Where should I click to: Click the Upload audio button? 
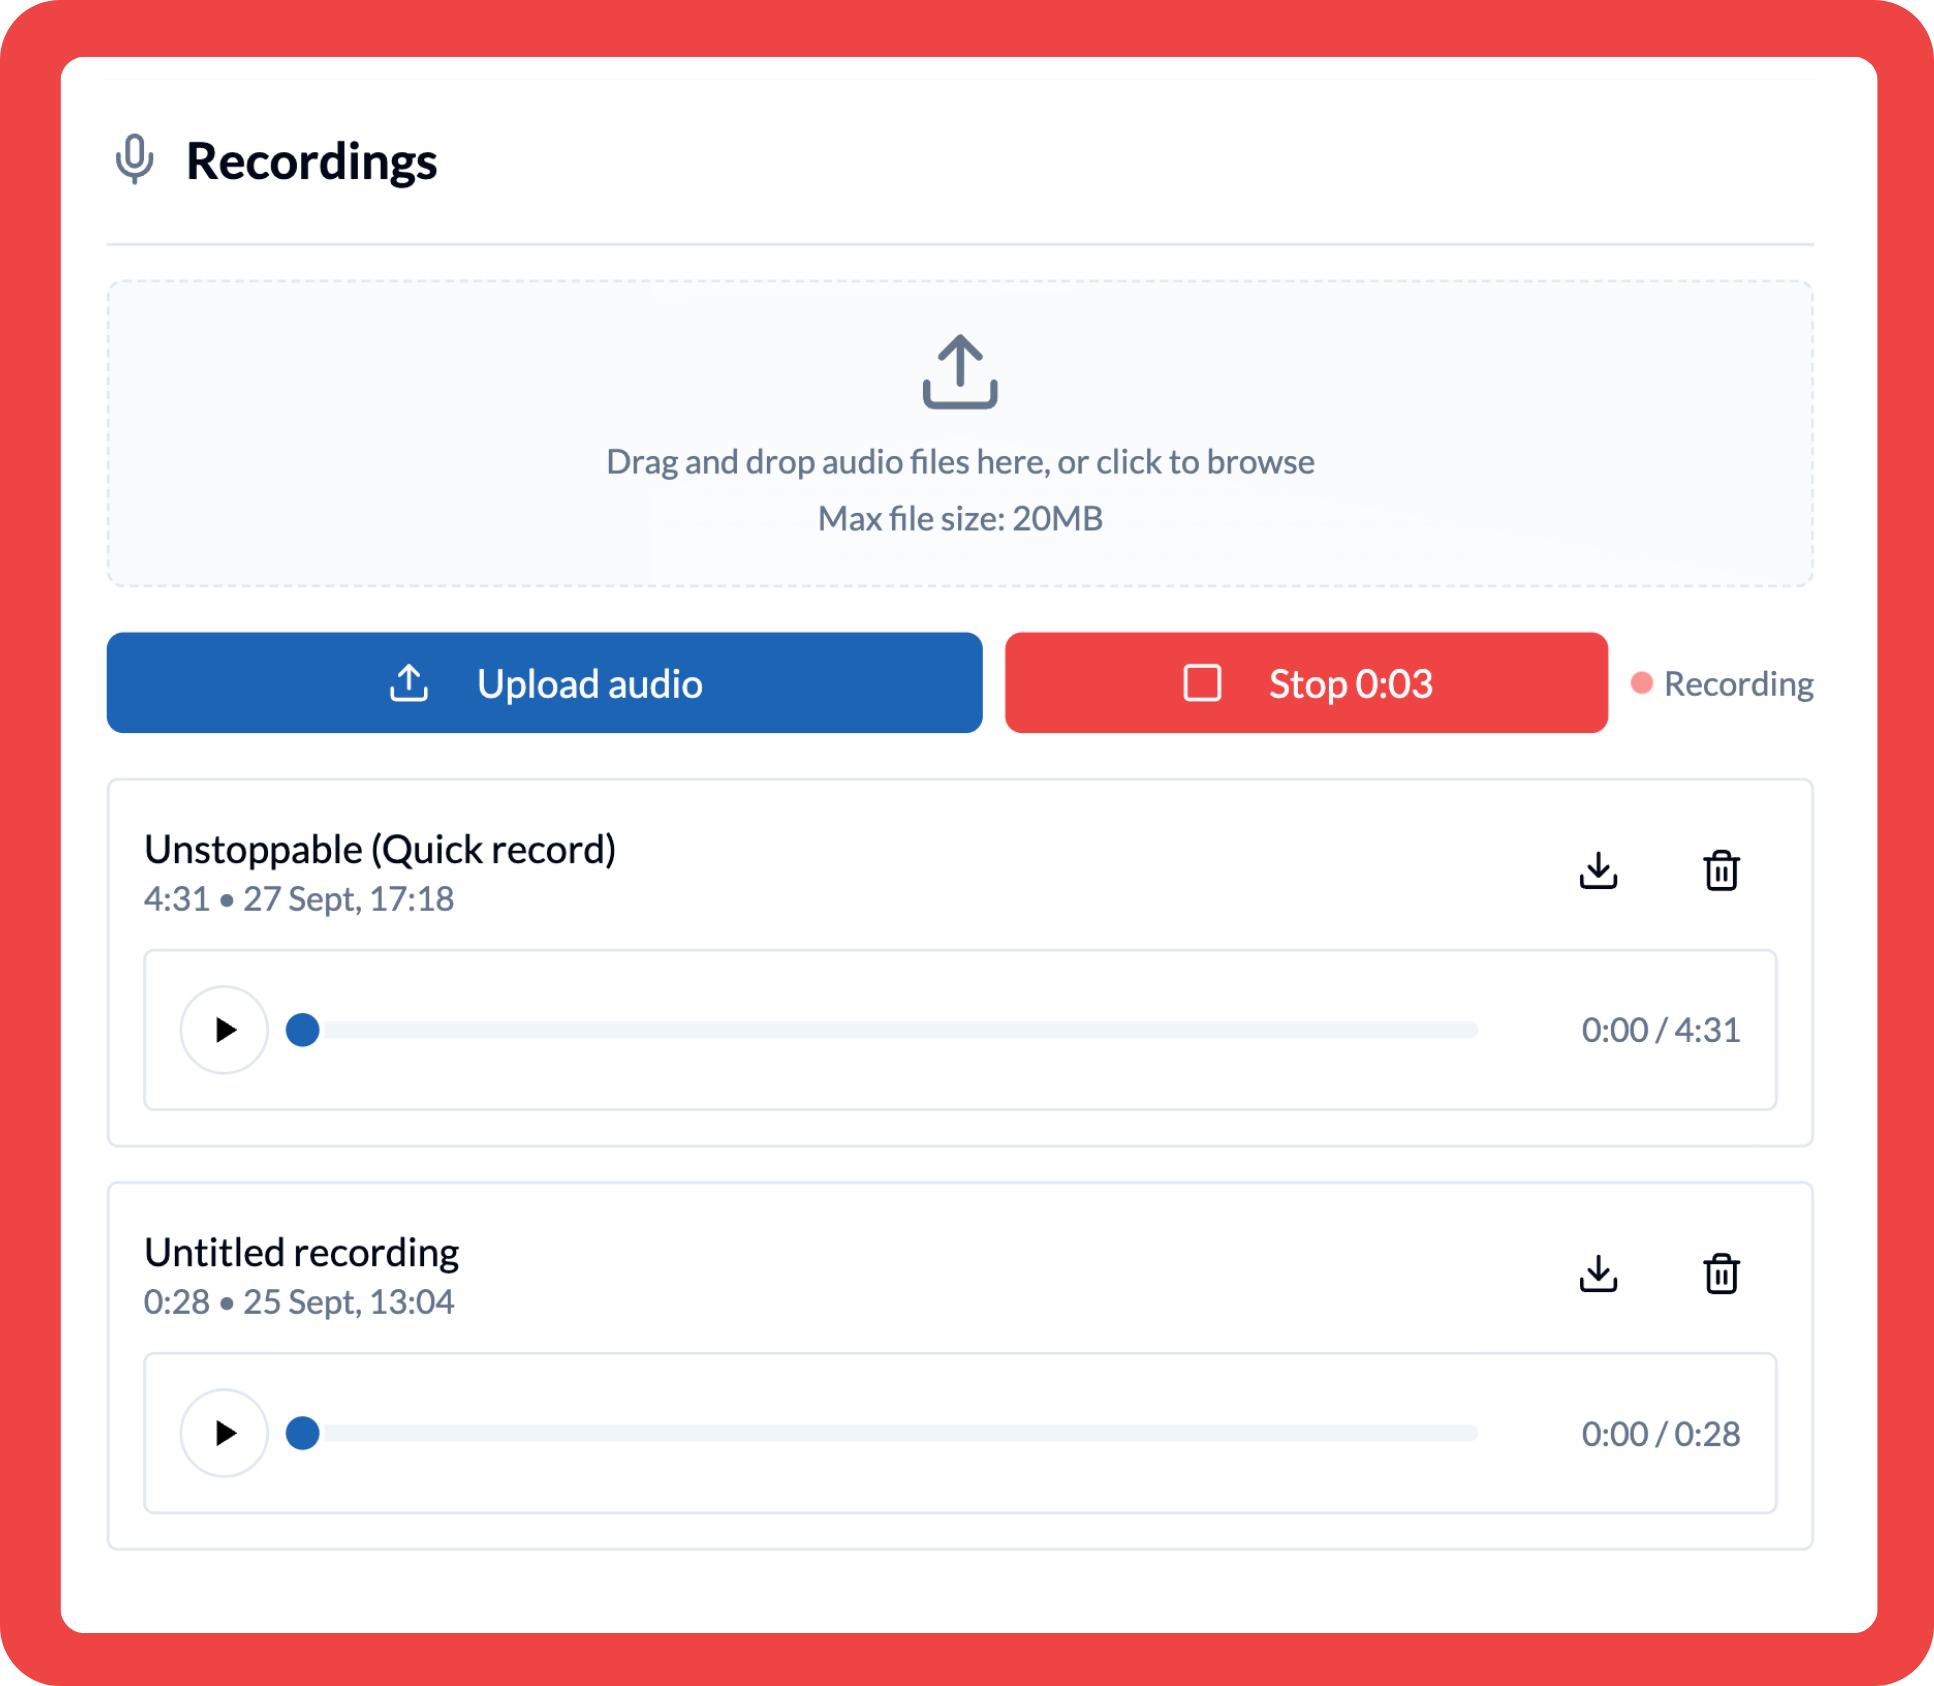545,683
